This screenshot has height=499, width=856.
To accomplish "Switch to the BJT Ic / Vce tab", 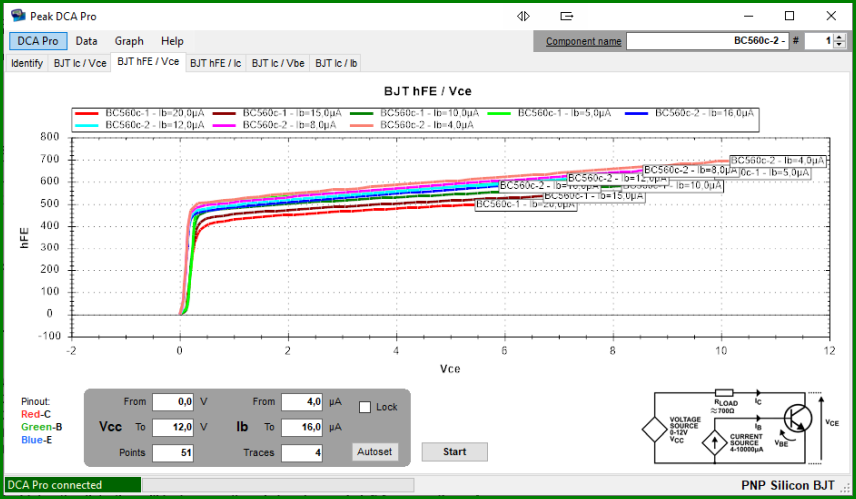I will (80, 63).
